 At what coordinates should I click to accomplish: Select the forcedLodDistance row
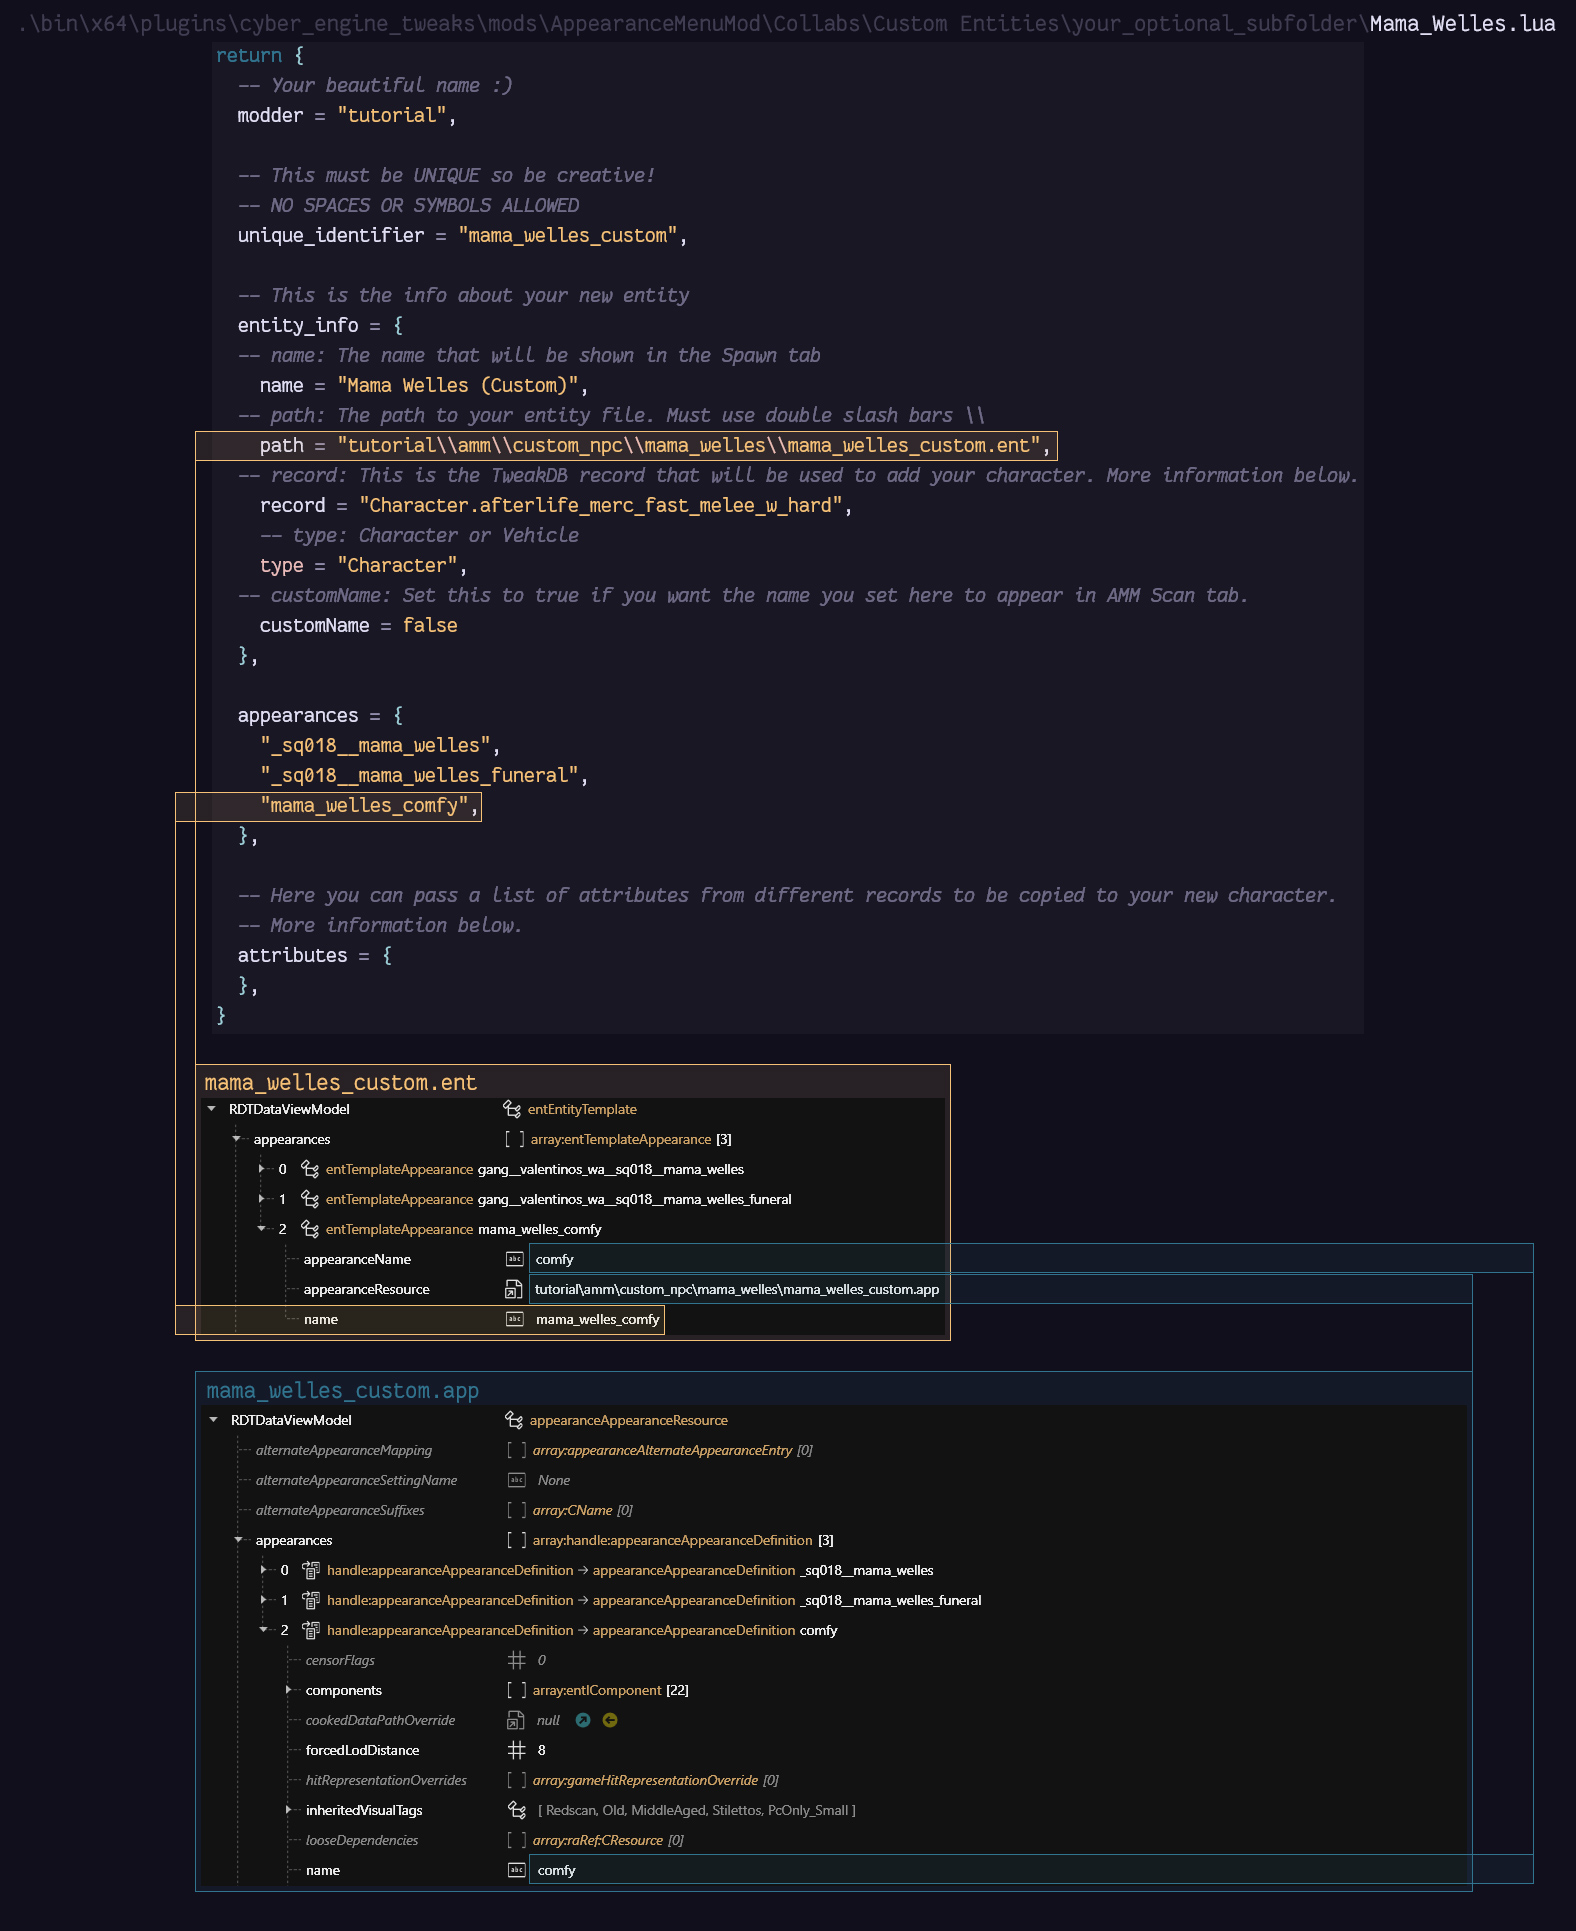pyautogui.click(x=834, y=1750)
